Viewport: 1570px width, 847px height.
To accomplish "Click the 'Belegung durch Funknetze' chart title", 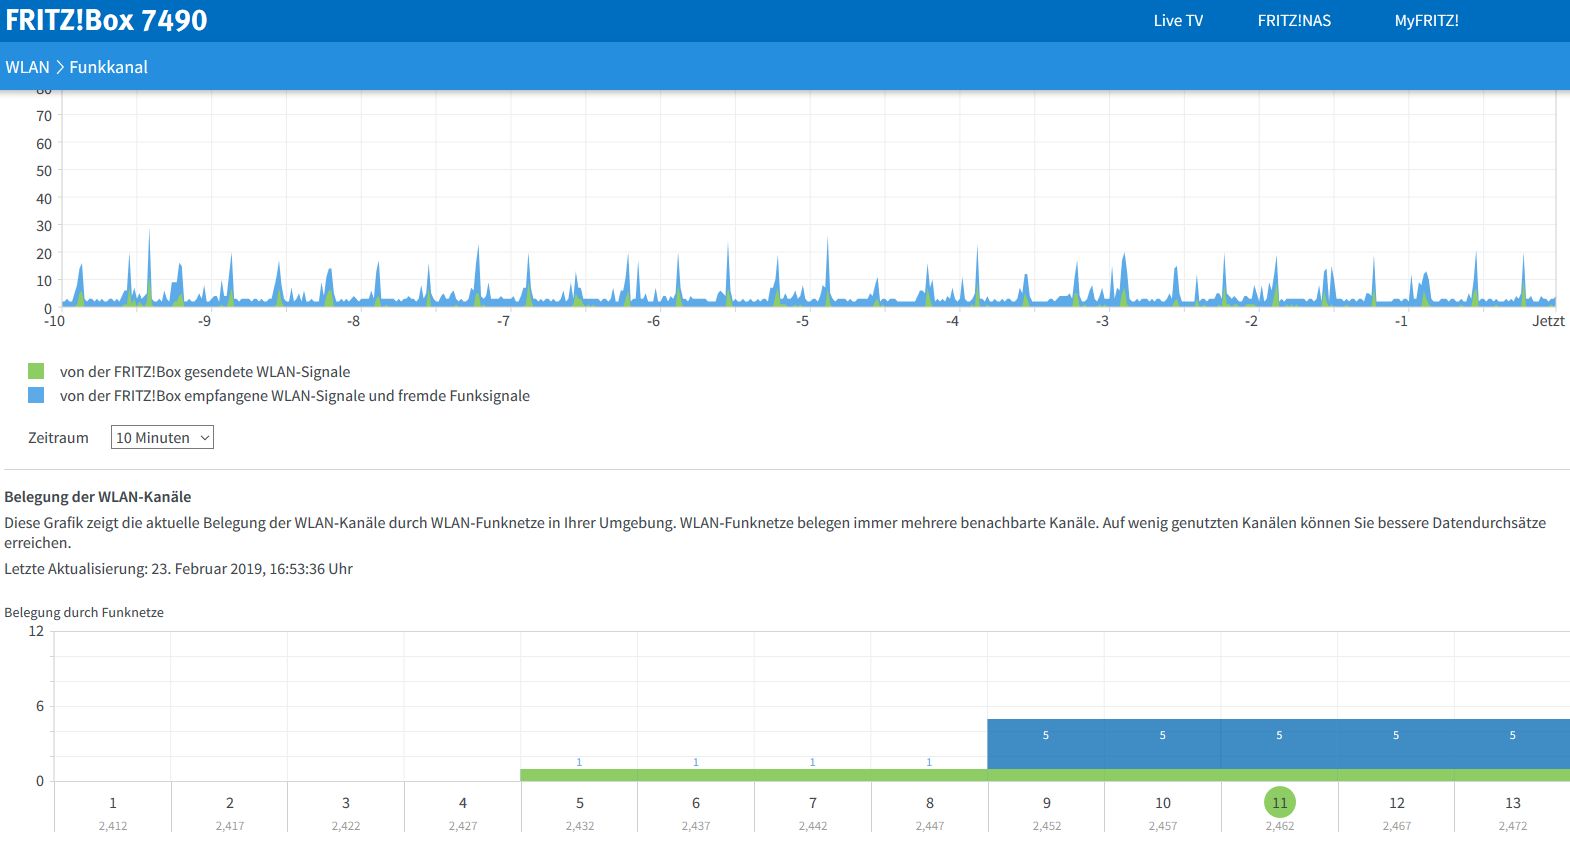I will [x=84, y=612].
